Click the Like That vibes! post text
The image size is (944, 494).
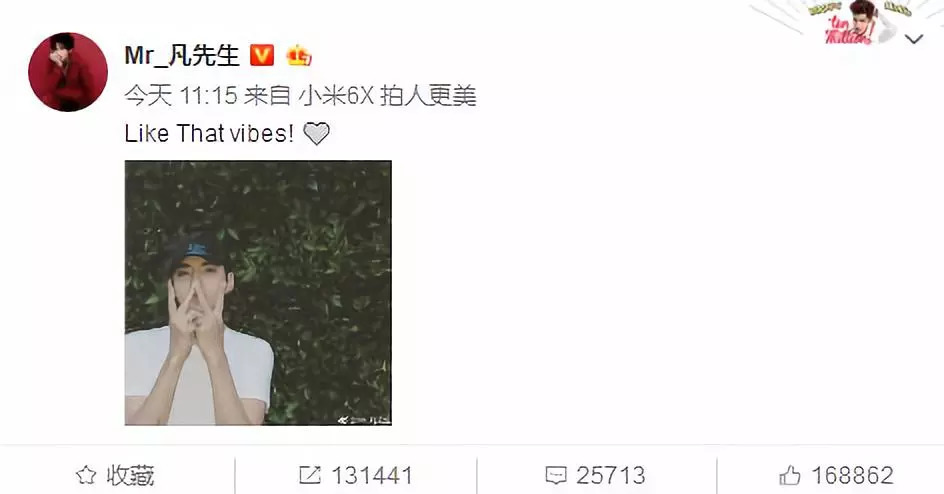(x=209, y=134)
